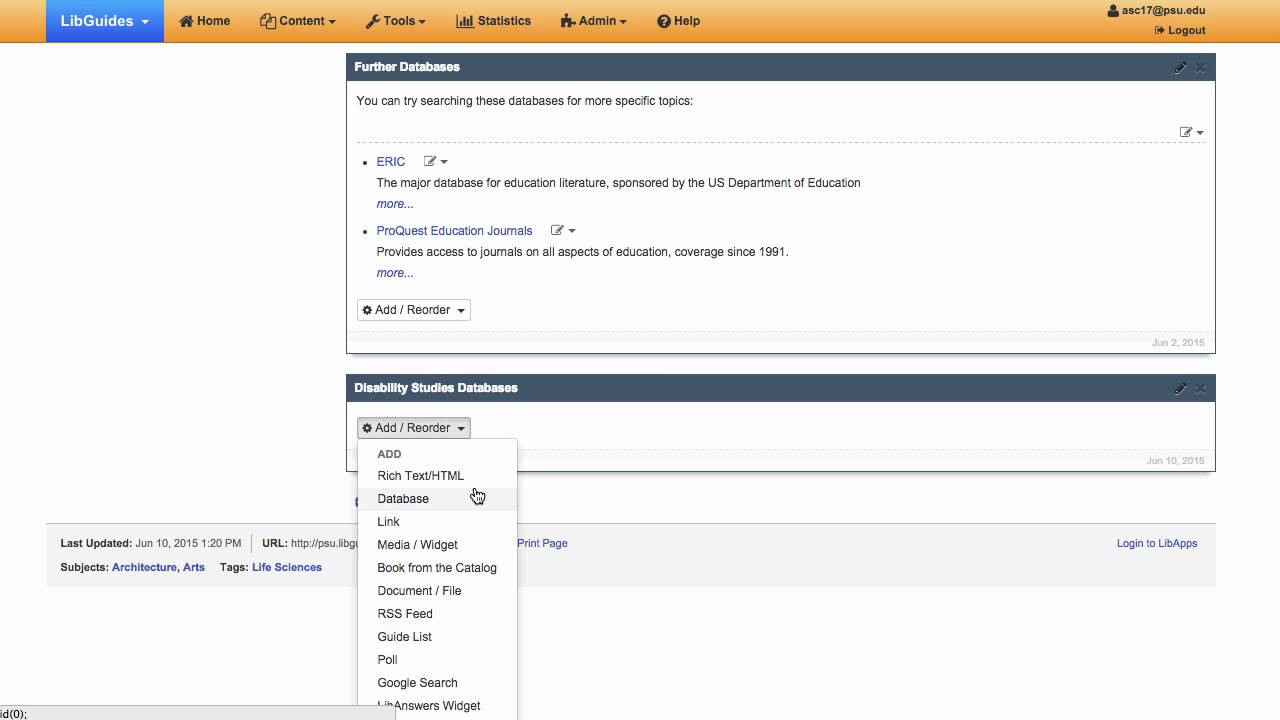1280x720 pixels.
Task: Click Login to LibApps link
Action: (1157, 544)
